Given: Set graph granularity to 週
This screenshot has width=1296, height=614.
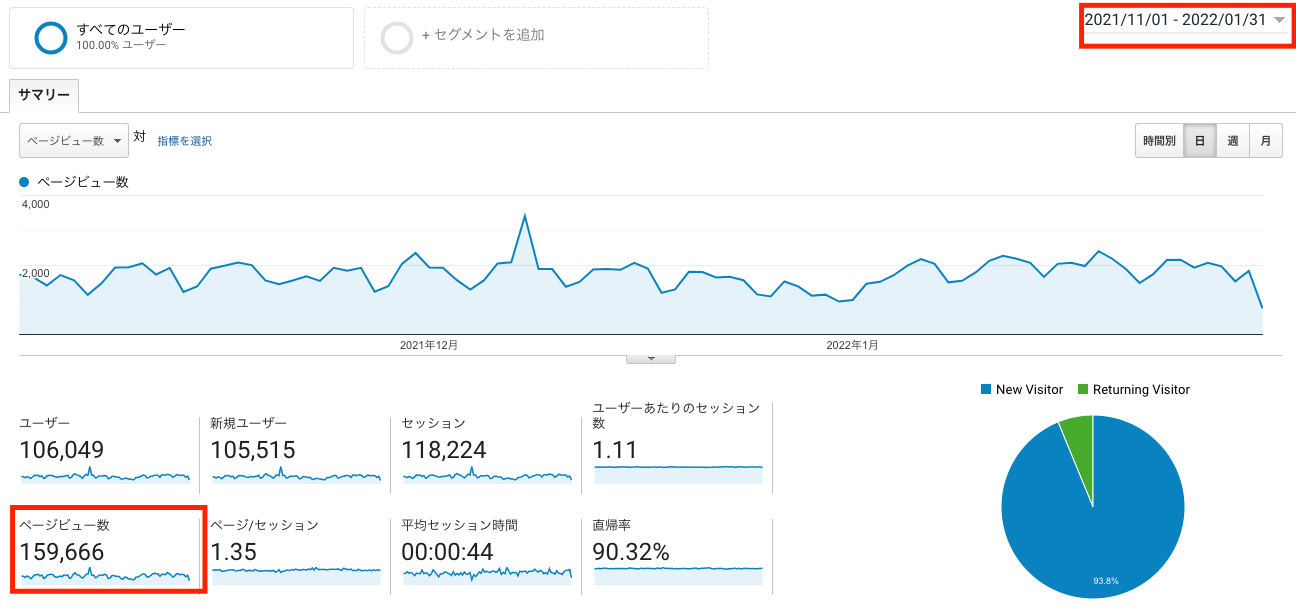Looking at the screenshot, I should [x=1233, y=141].
